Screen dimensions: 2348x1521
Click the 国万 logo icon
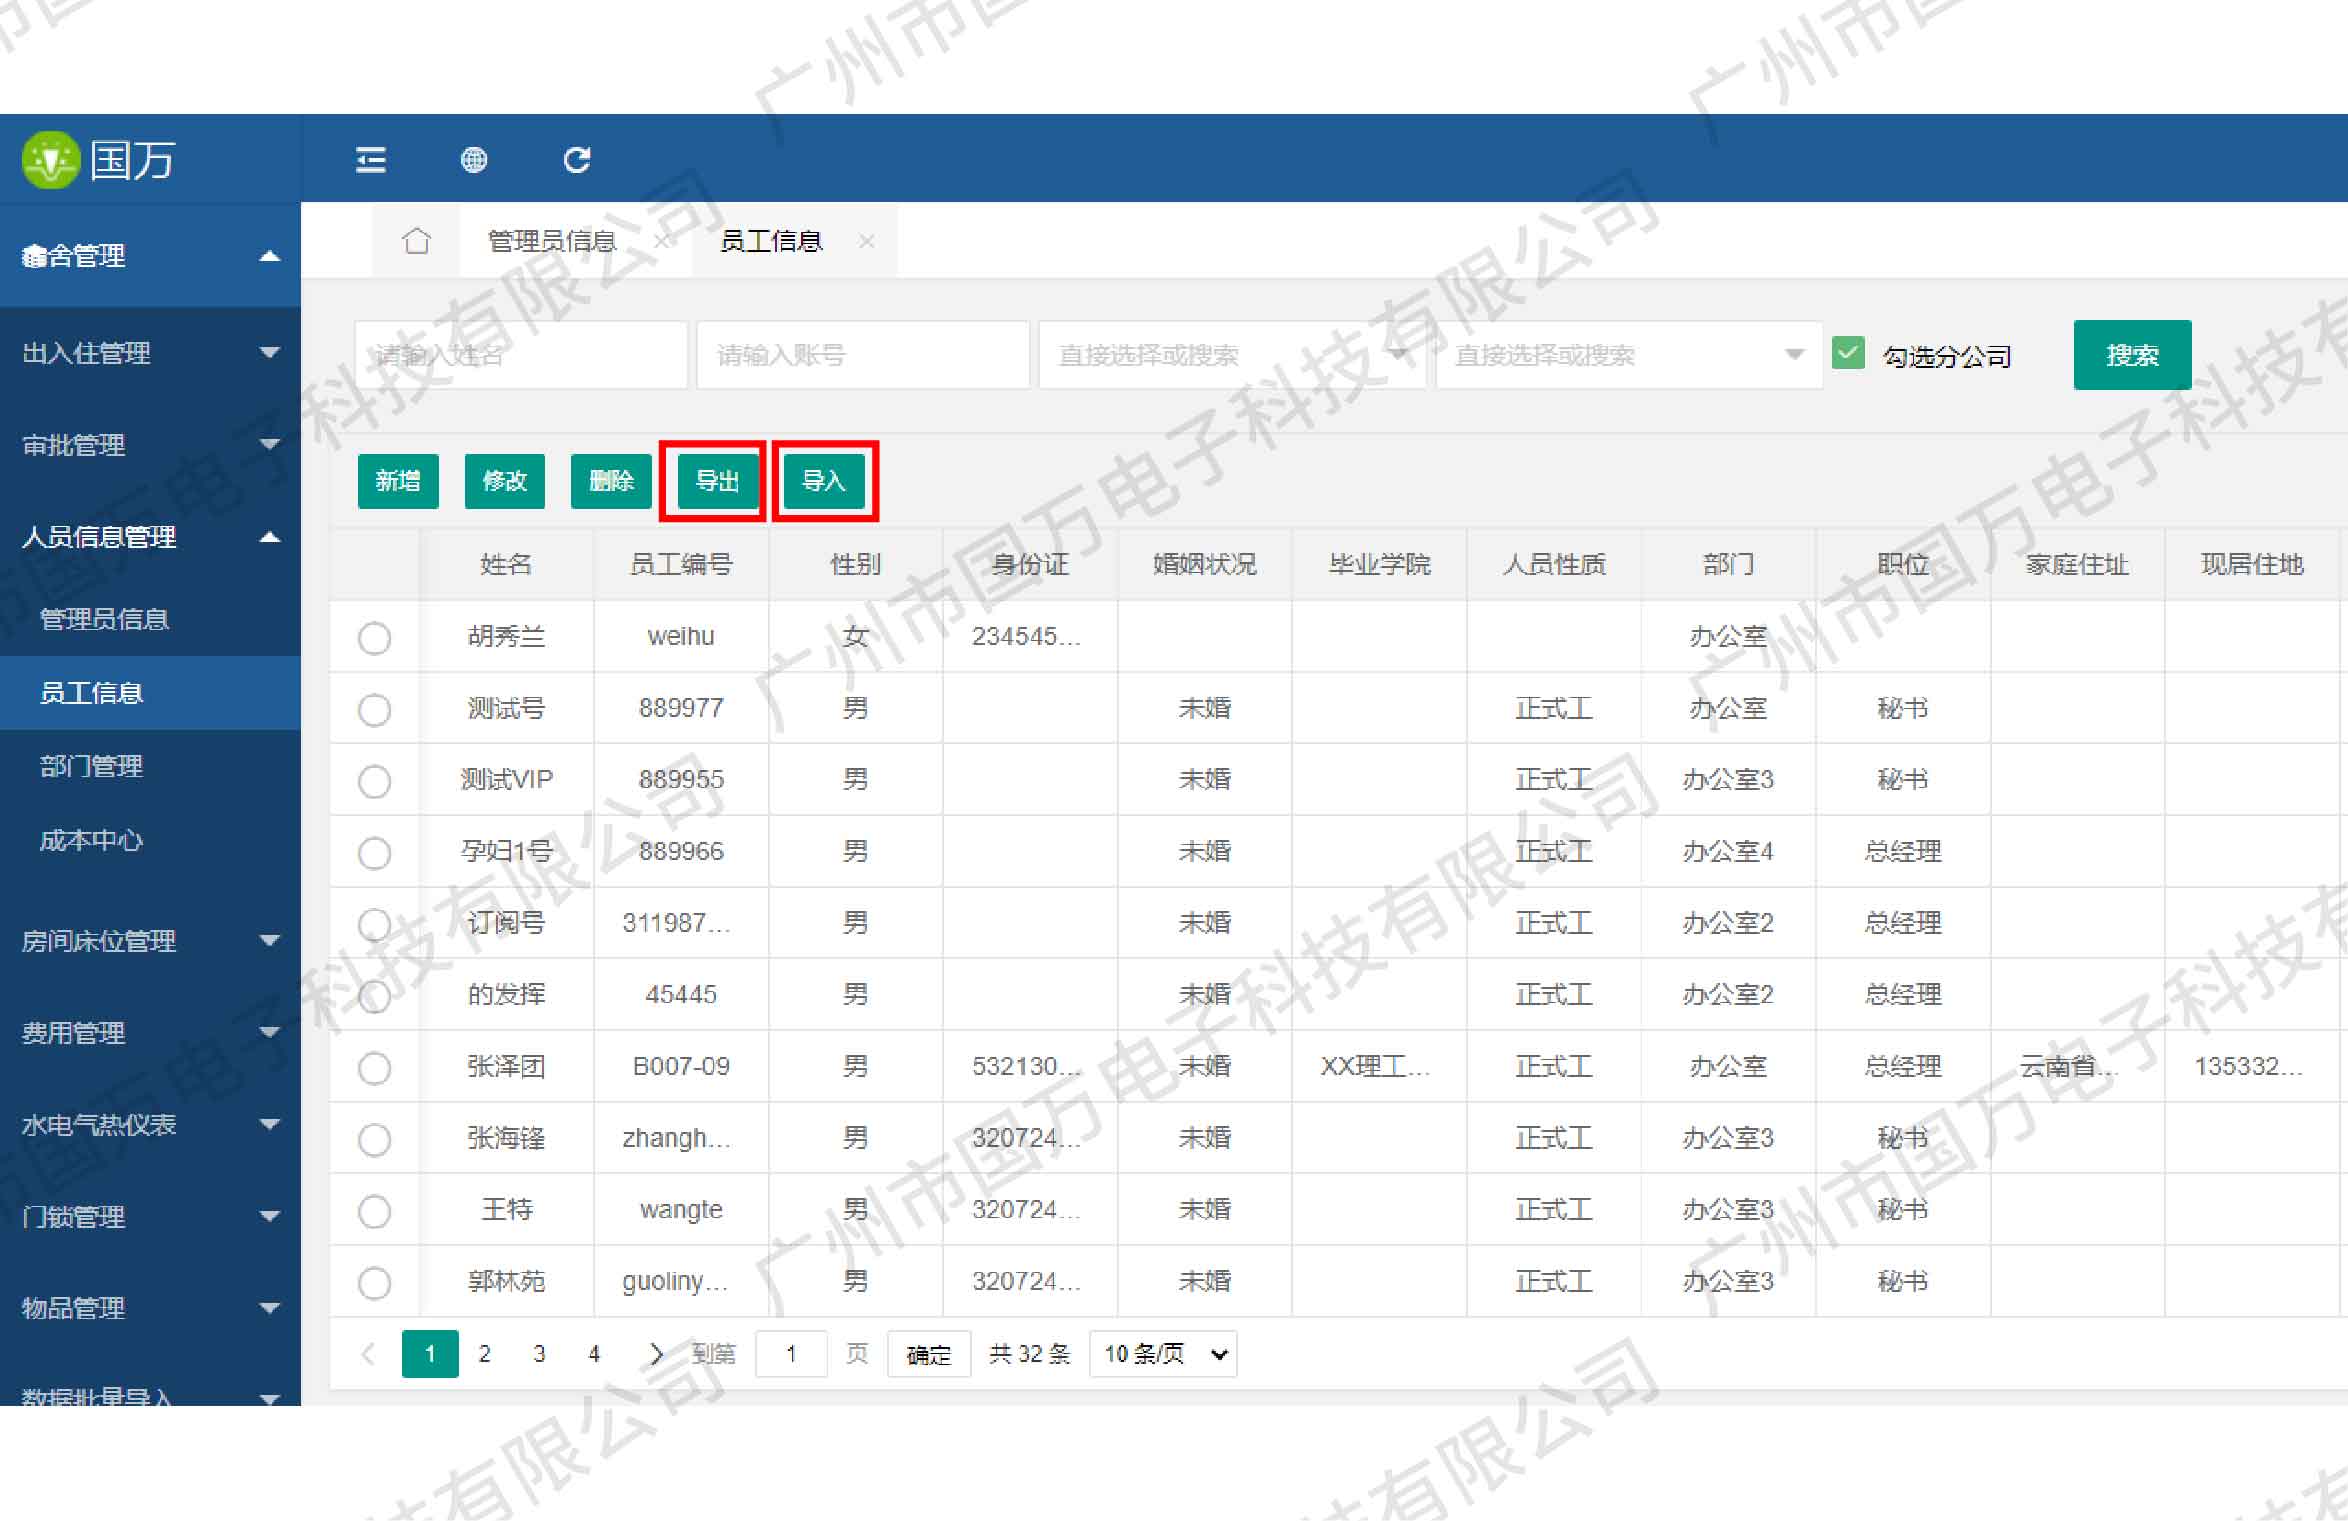coord(50,160)
